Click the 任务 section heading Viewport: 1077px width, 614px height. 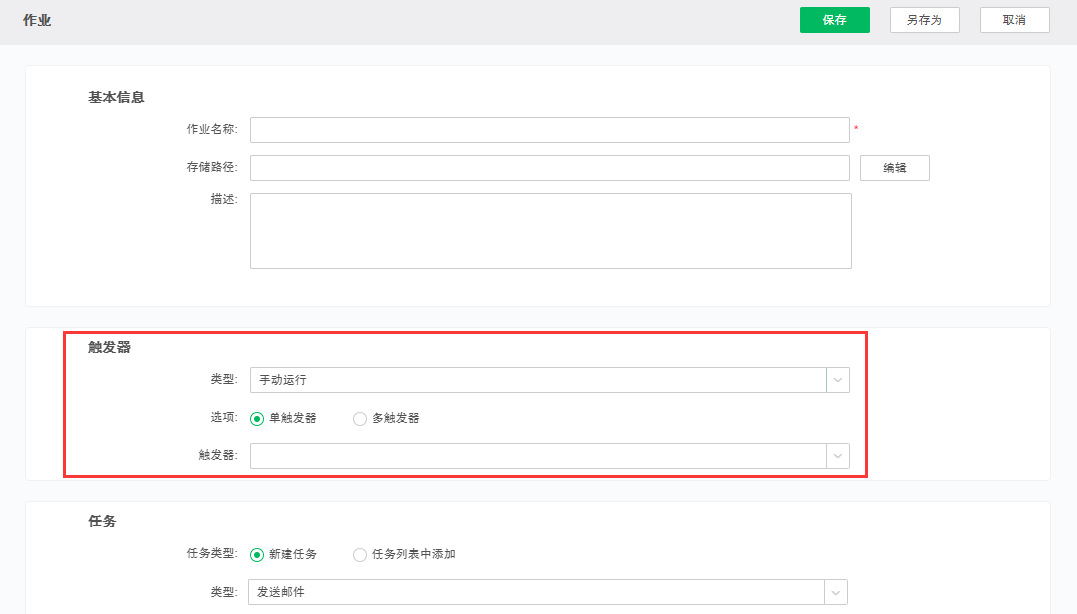pos(102,521)
